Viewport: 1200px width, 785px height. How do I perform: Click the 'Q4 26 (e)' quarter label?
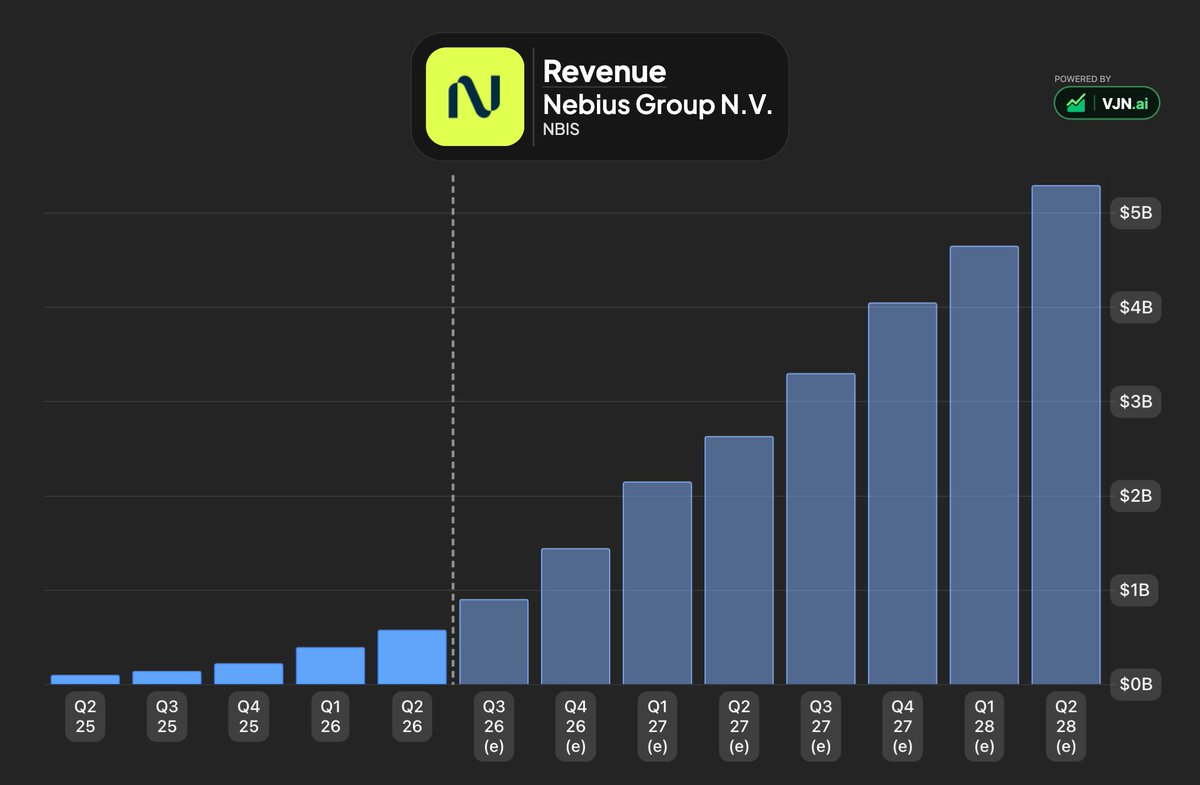pos(575,726)
